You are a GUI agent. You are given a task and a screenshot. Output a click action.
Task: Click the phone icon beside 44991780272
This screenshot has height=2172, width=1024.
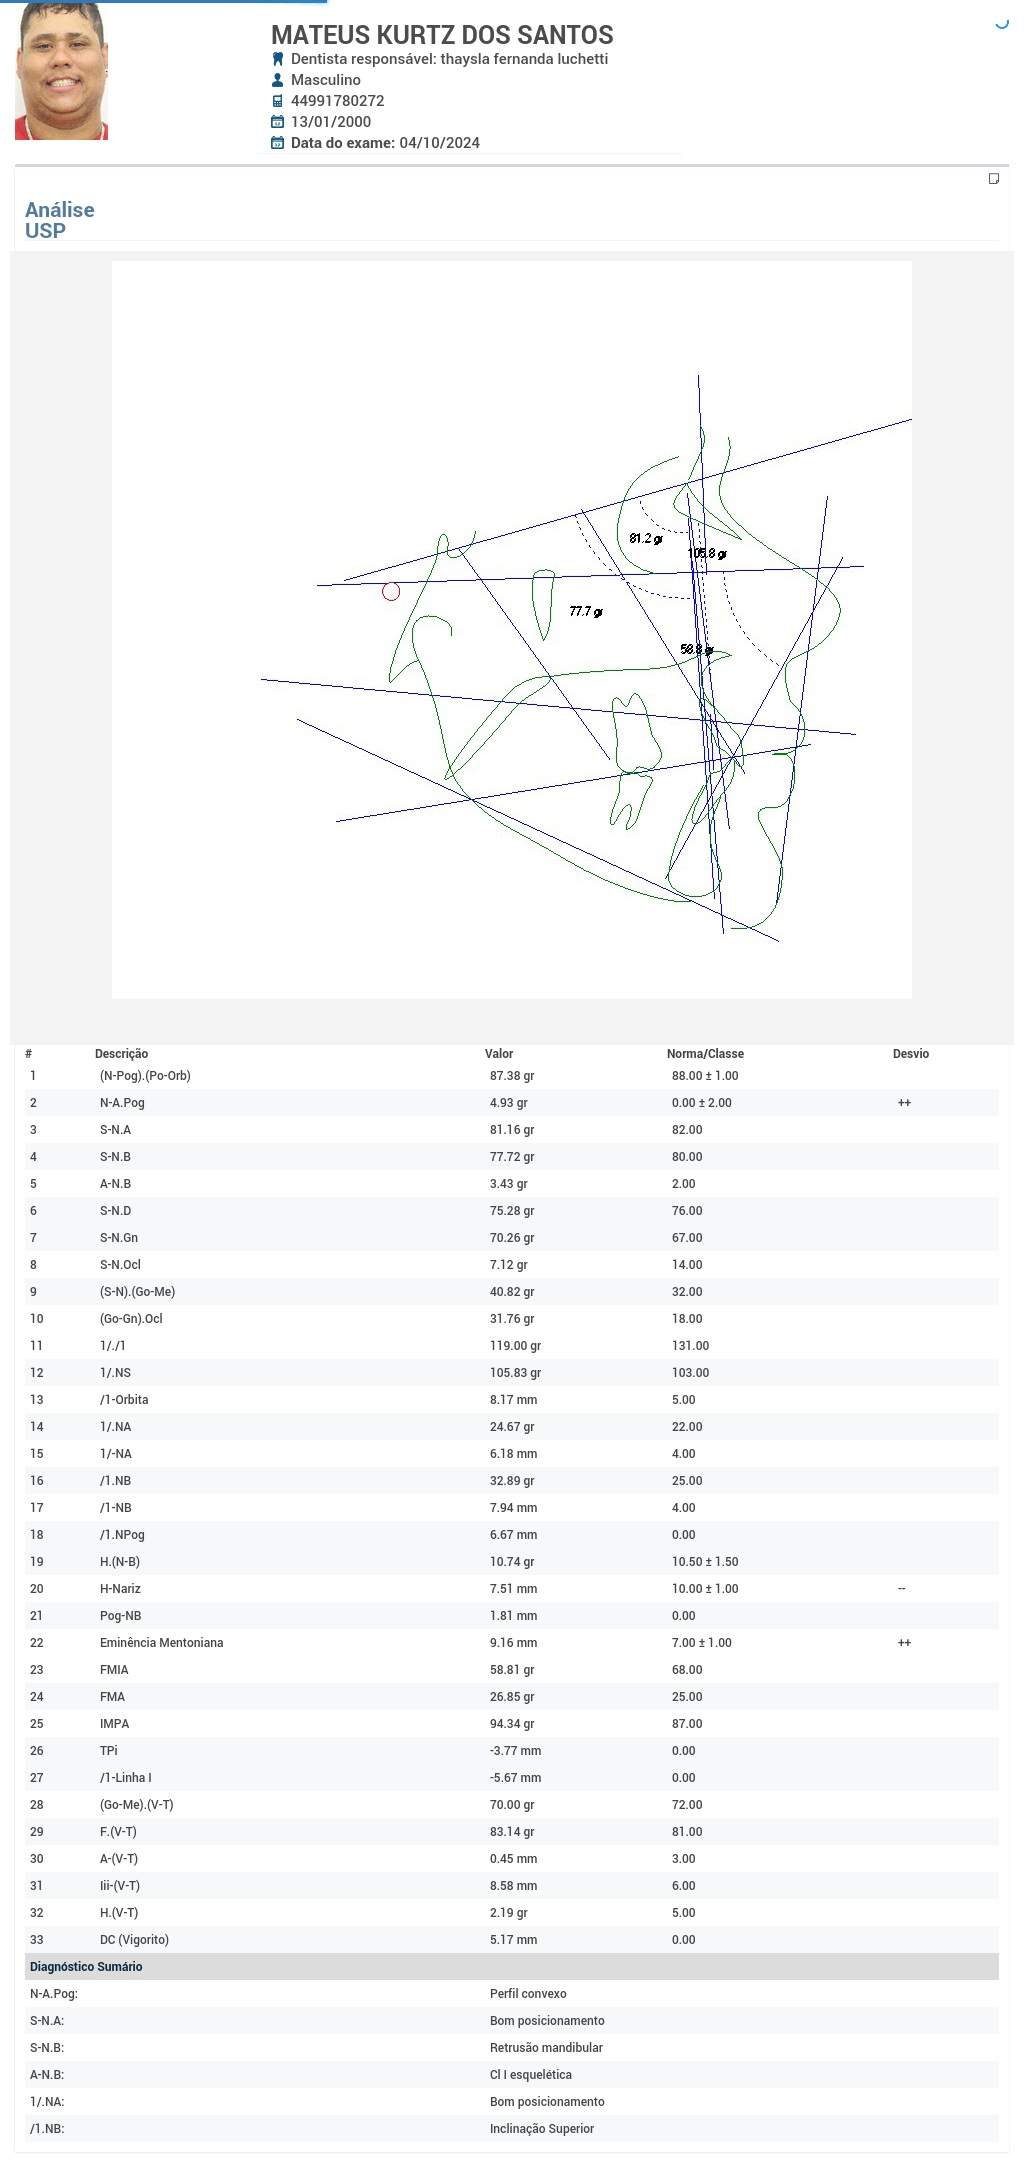(278, 101)
